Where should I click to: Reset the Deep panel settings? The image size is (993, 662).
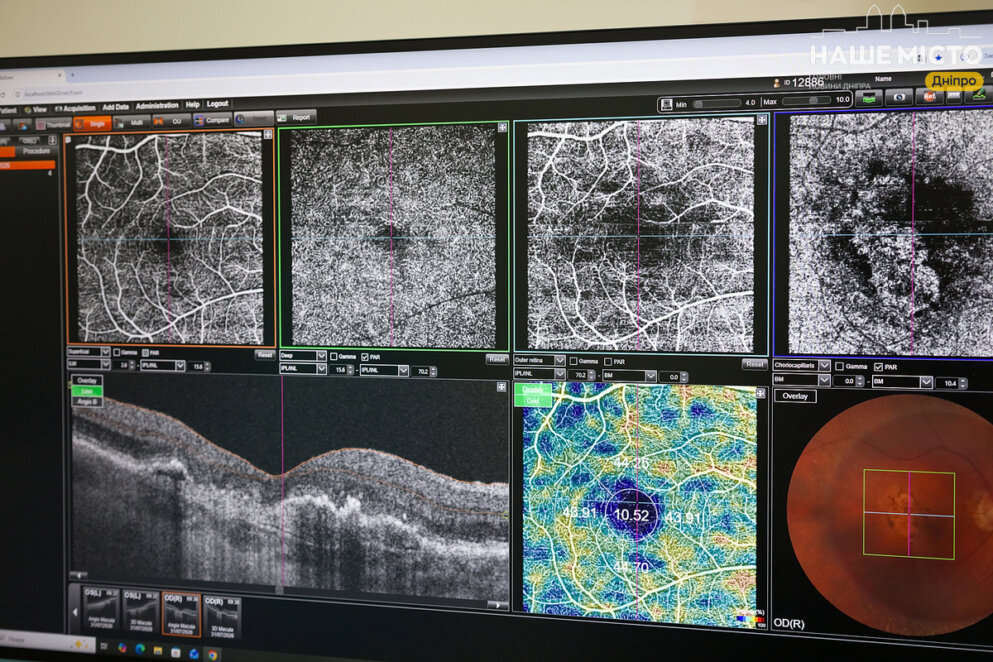click(497, 359)
